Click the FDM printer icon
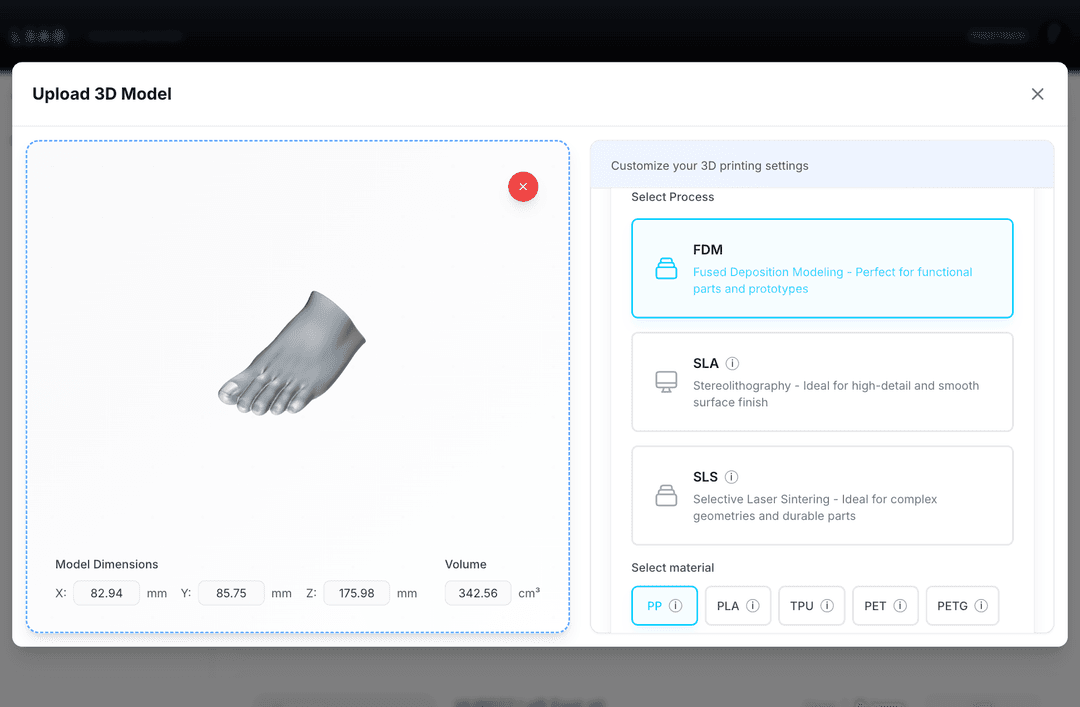The height and width of the screenshot is (707, 1080). 666,268
